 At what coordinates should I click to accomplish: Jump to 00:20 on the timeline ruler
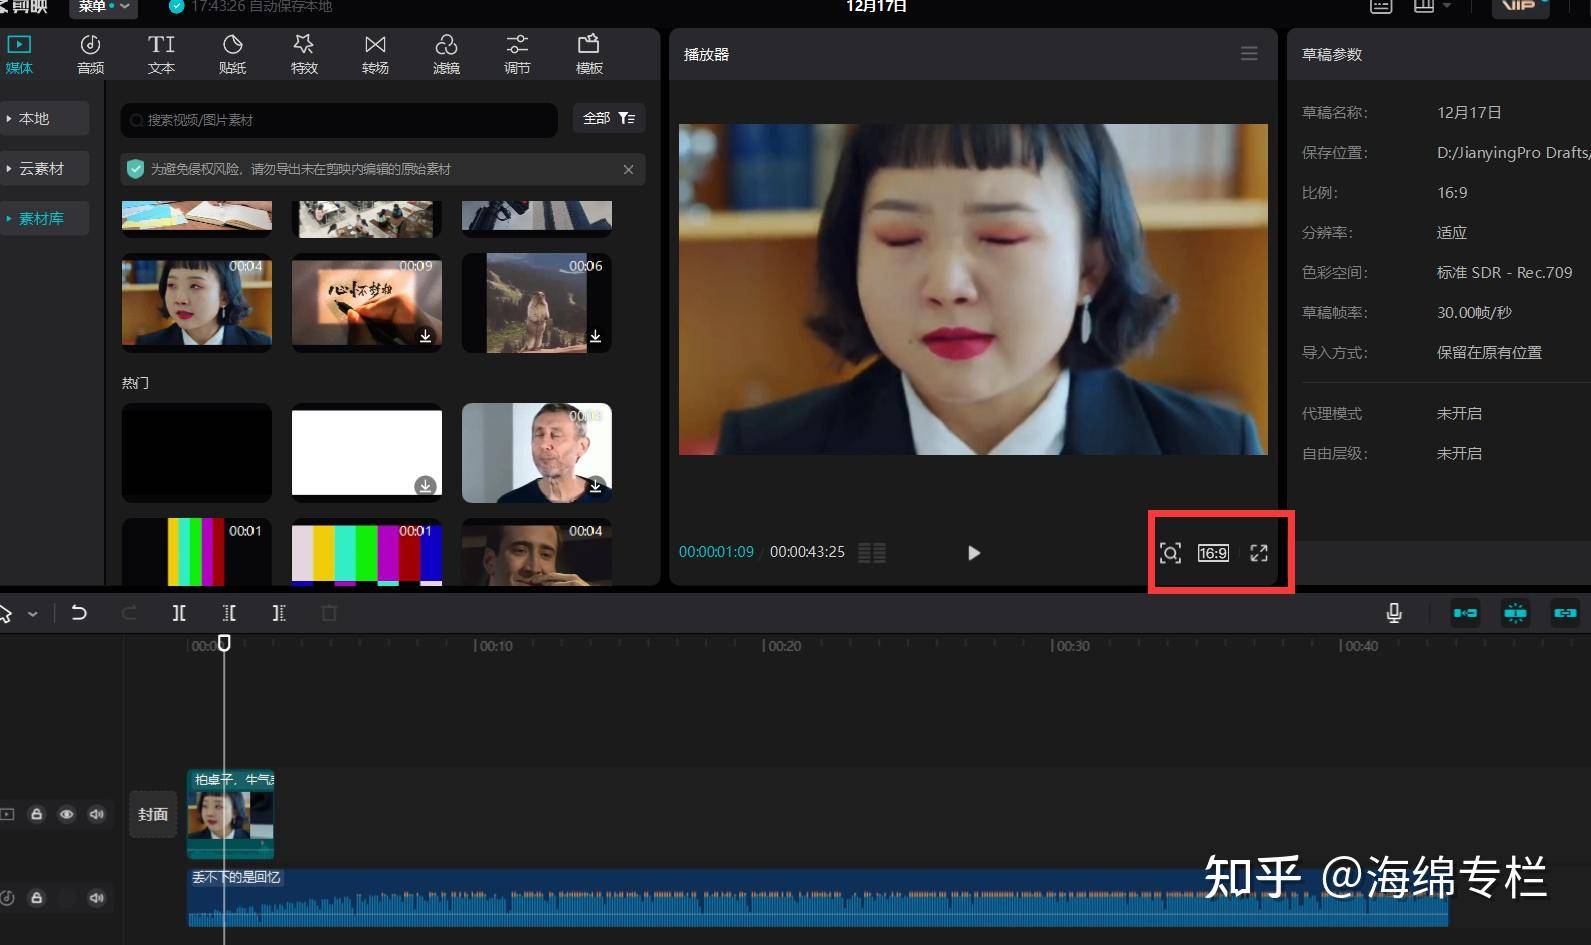pyautogui.click(x=783, y=646)
